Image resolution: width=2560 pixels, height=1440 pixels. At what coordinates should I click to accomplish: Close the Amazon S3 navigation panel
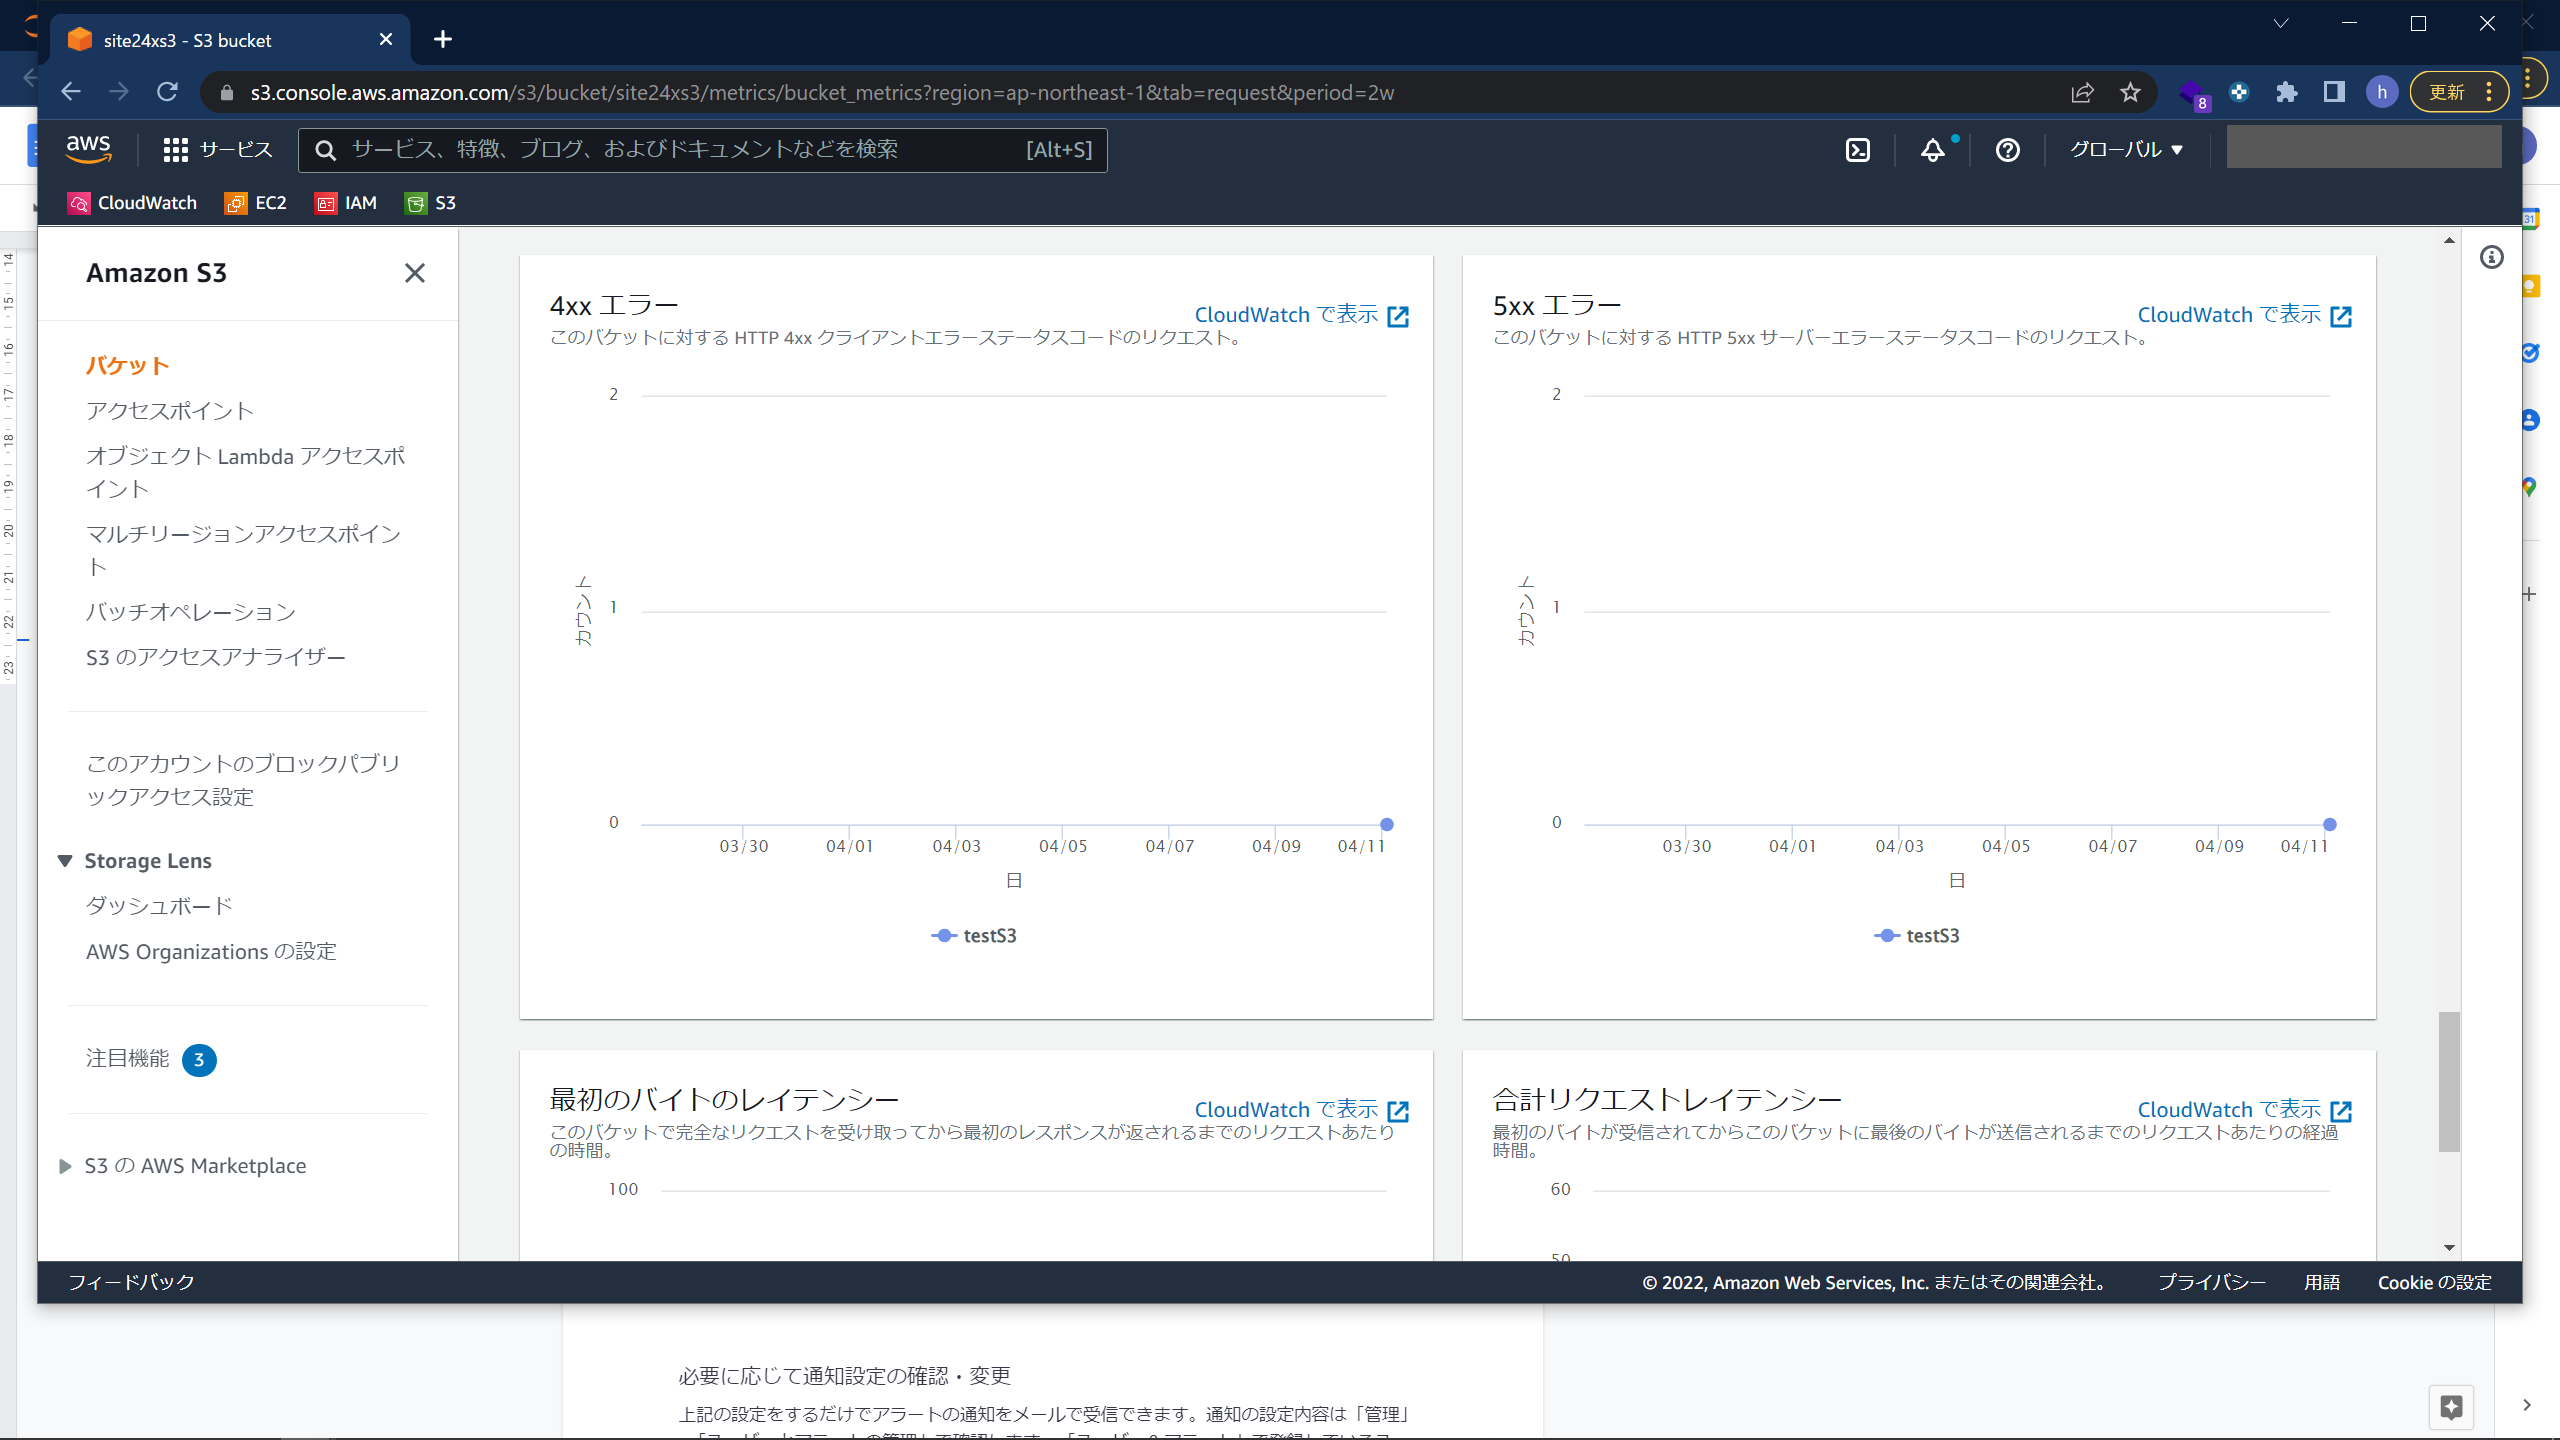coord(415,273)
